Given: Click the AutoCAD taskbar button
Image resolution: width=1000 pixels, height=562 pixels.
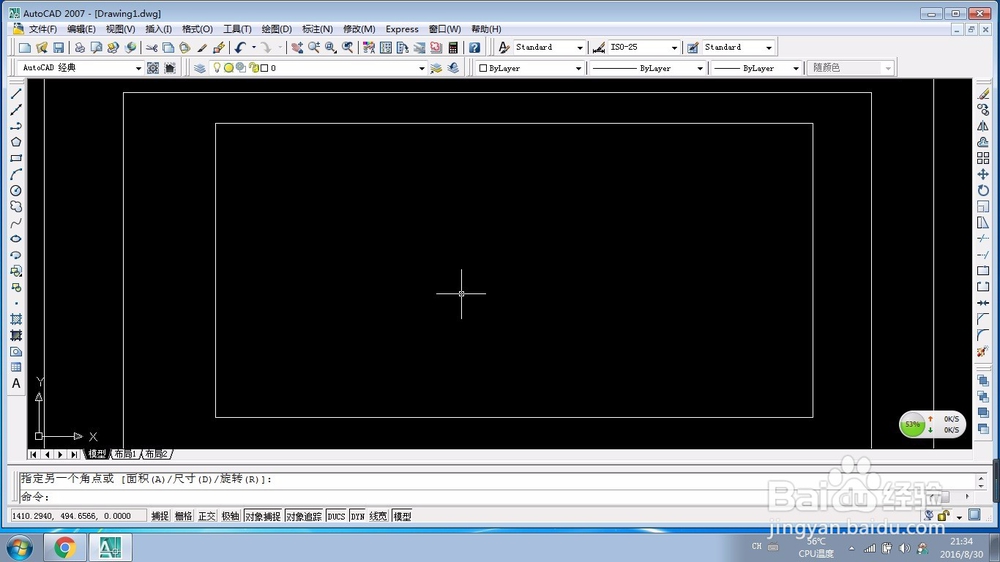Looking at the screenshot, I should click(x=110, y=547).
